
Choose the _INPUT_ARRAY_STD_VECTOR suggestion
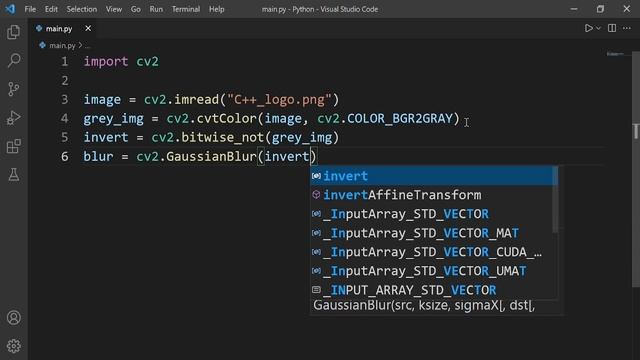tap(431, 290)
